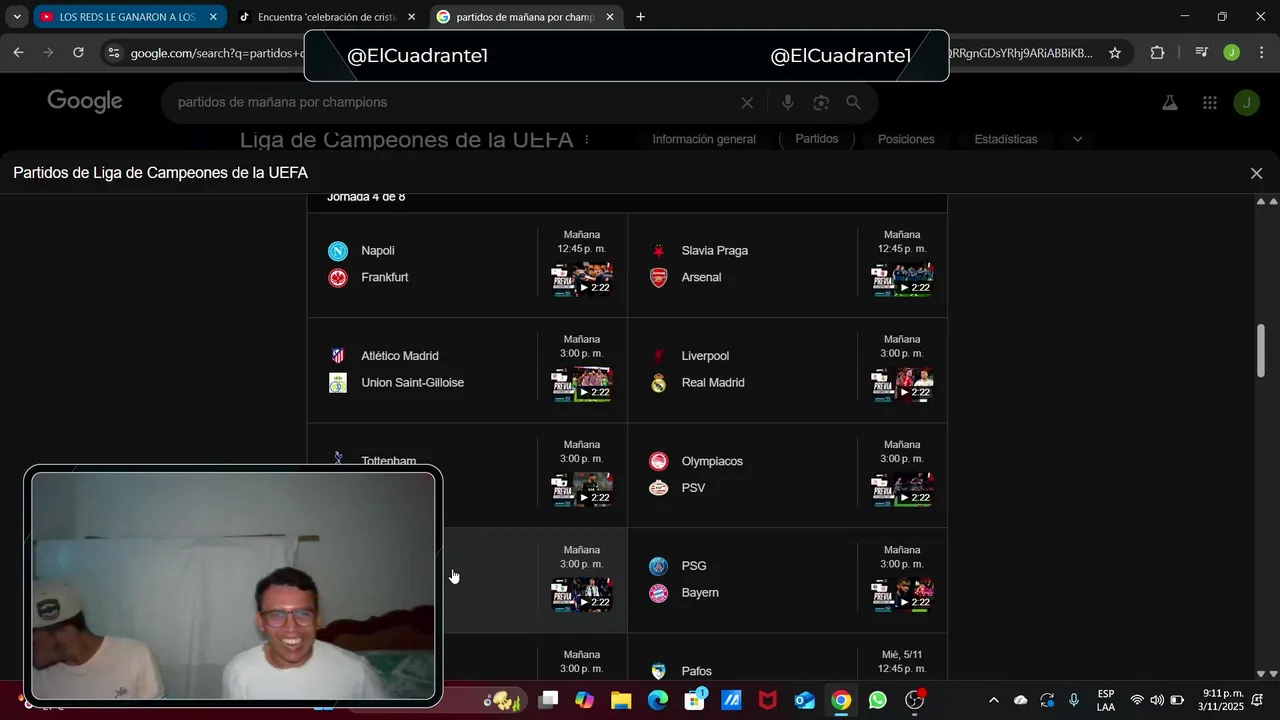The height and width of the screenshot is (720, 1280).
Task: Click the scrollbar down arrow of matches panel
Action: click(x=1260, y=674)
